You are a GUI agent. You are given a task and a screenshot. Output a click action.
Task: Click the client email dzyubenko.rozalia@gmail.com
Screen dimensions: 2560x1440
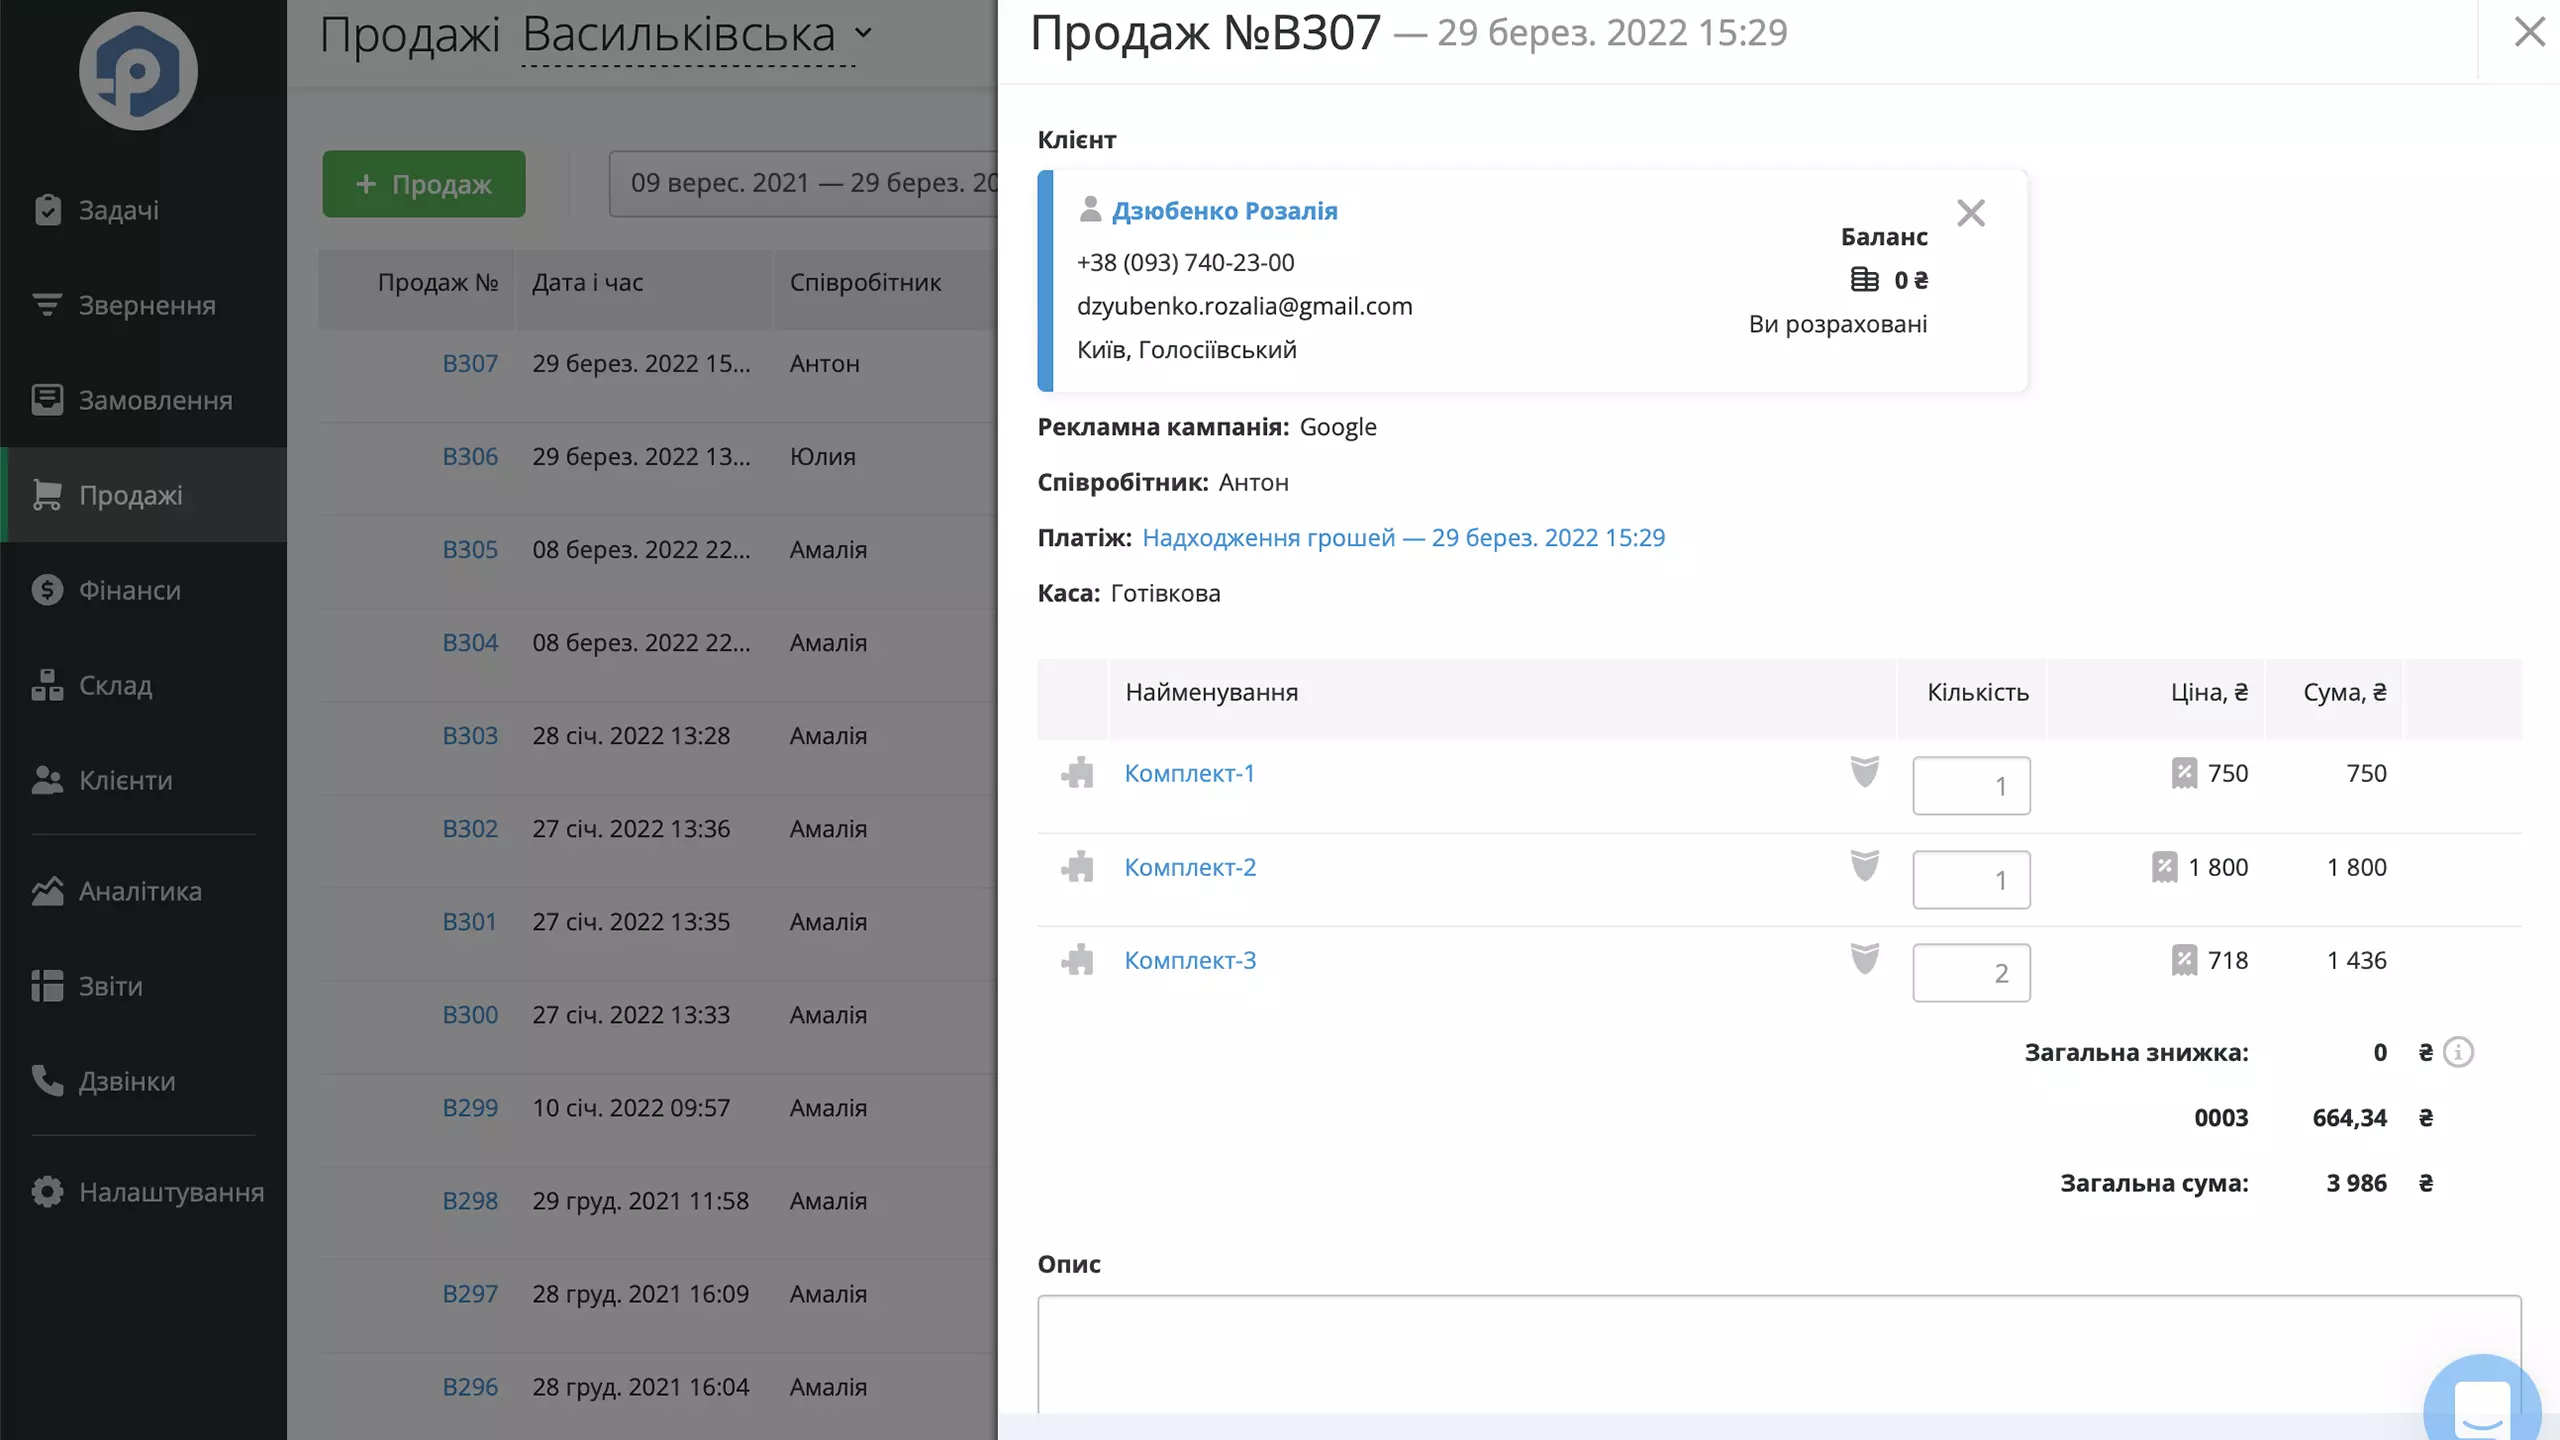(1244, 306)
